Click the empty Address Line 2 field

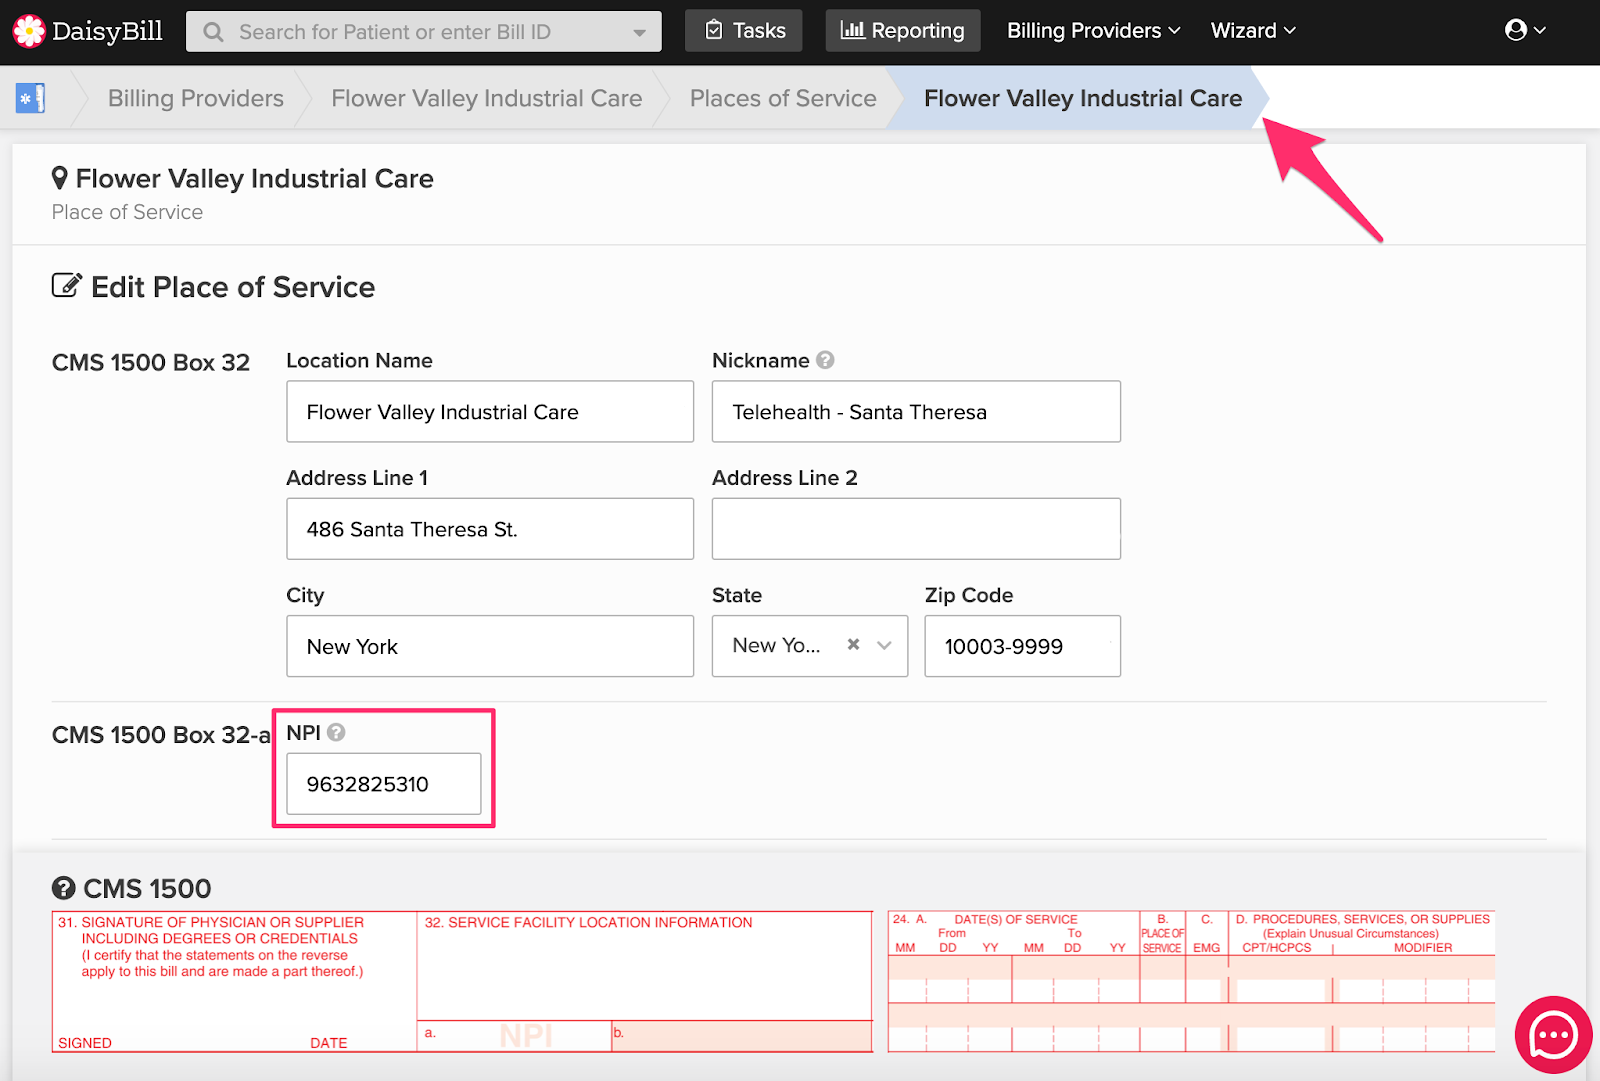916,529
